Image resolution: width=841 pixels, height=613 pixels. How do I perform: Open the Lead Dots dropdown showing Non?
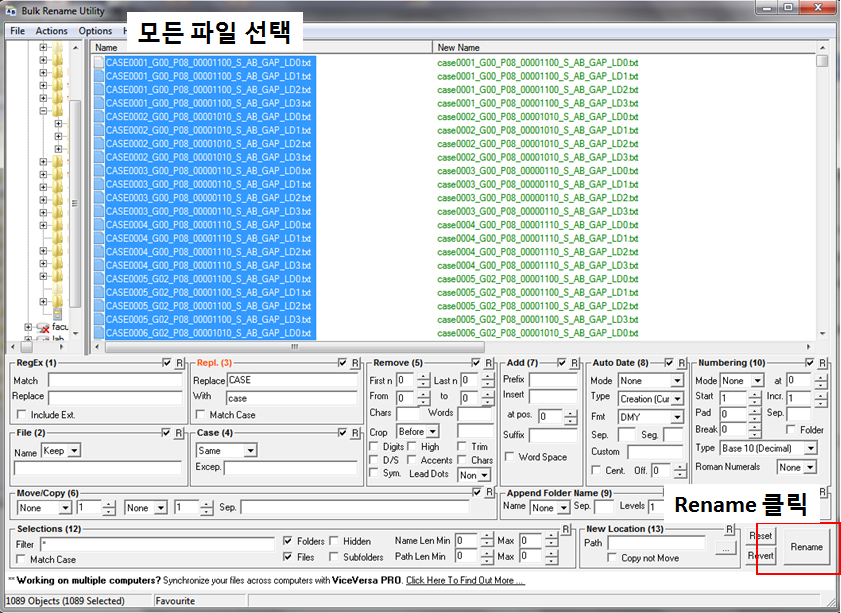474,475
